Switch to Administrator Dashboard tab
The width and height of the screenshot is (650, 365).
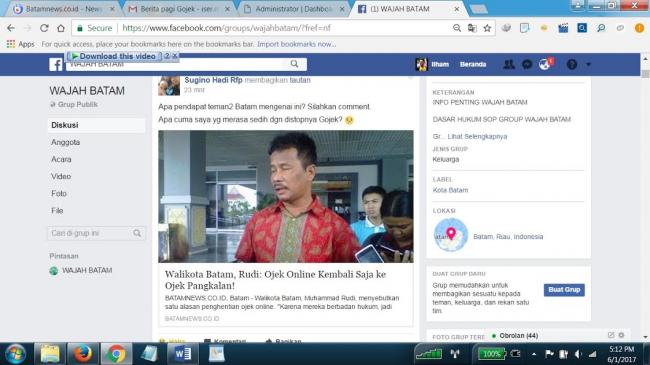click(x=293, y=9)
